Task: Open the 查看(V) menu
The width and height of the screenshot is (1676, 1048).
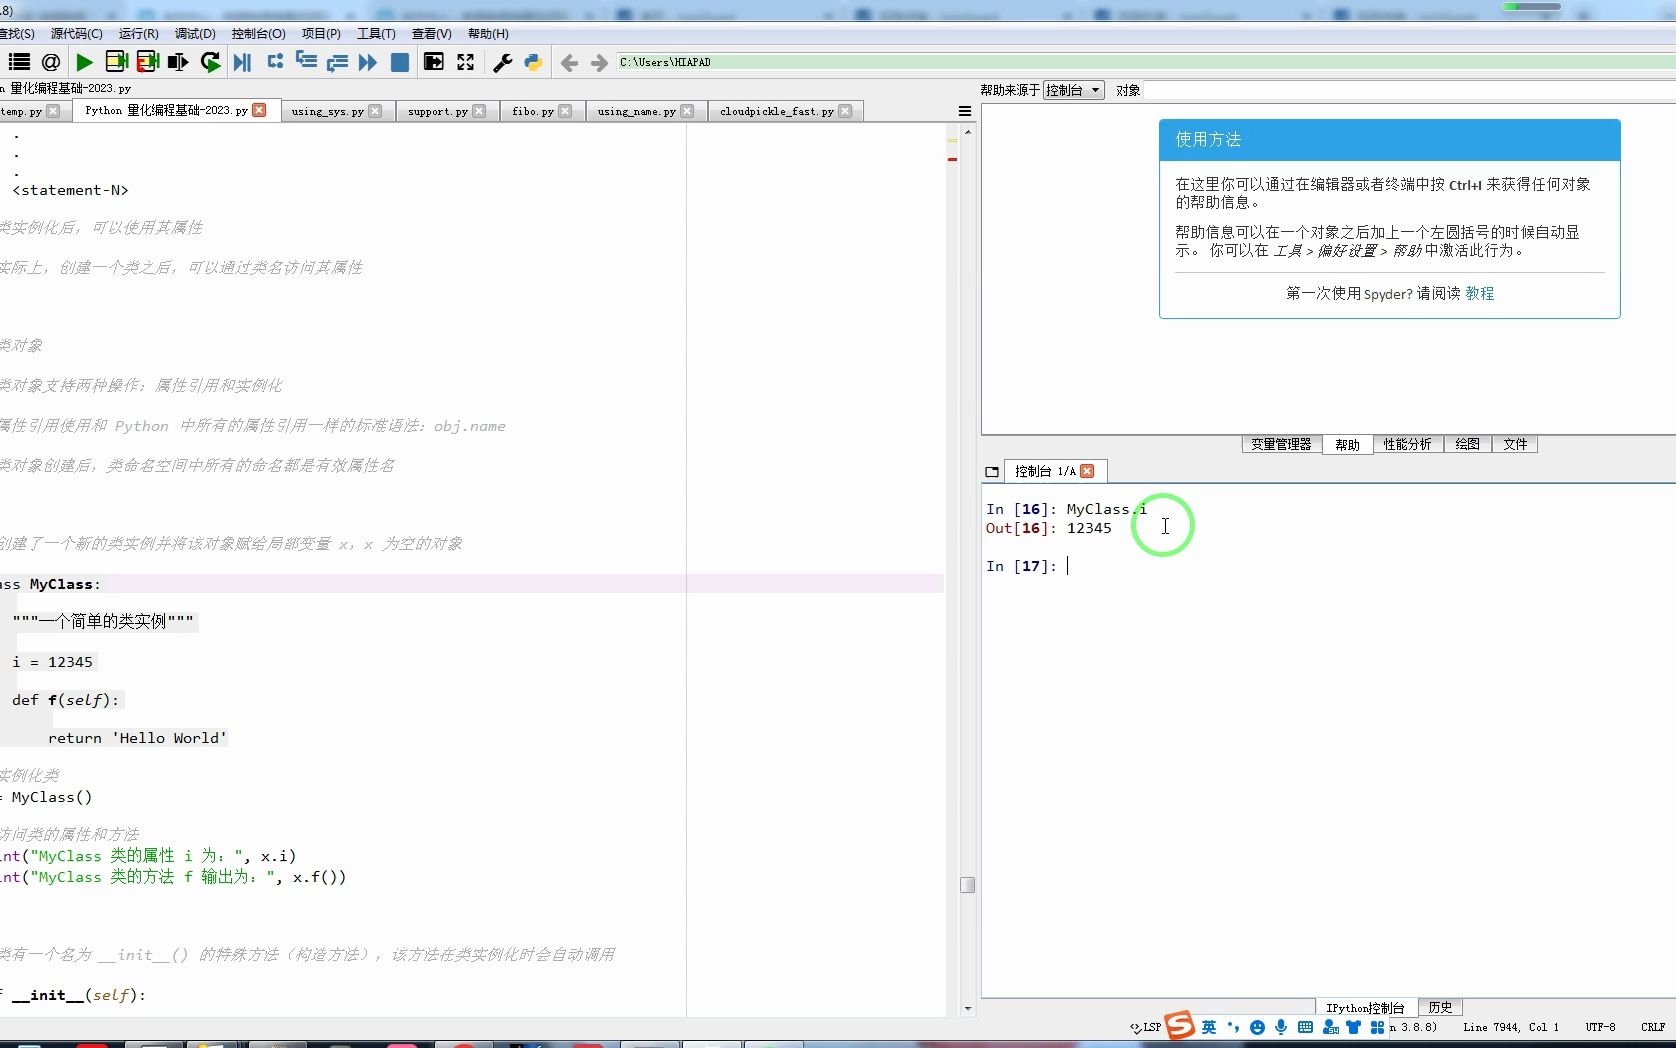Action: 431,33
